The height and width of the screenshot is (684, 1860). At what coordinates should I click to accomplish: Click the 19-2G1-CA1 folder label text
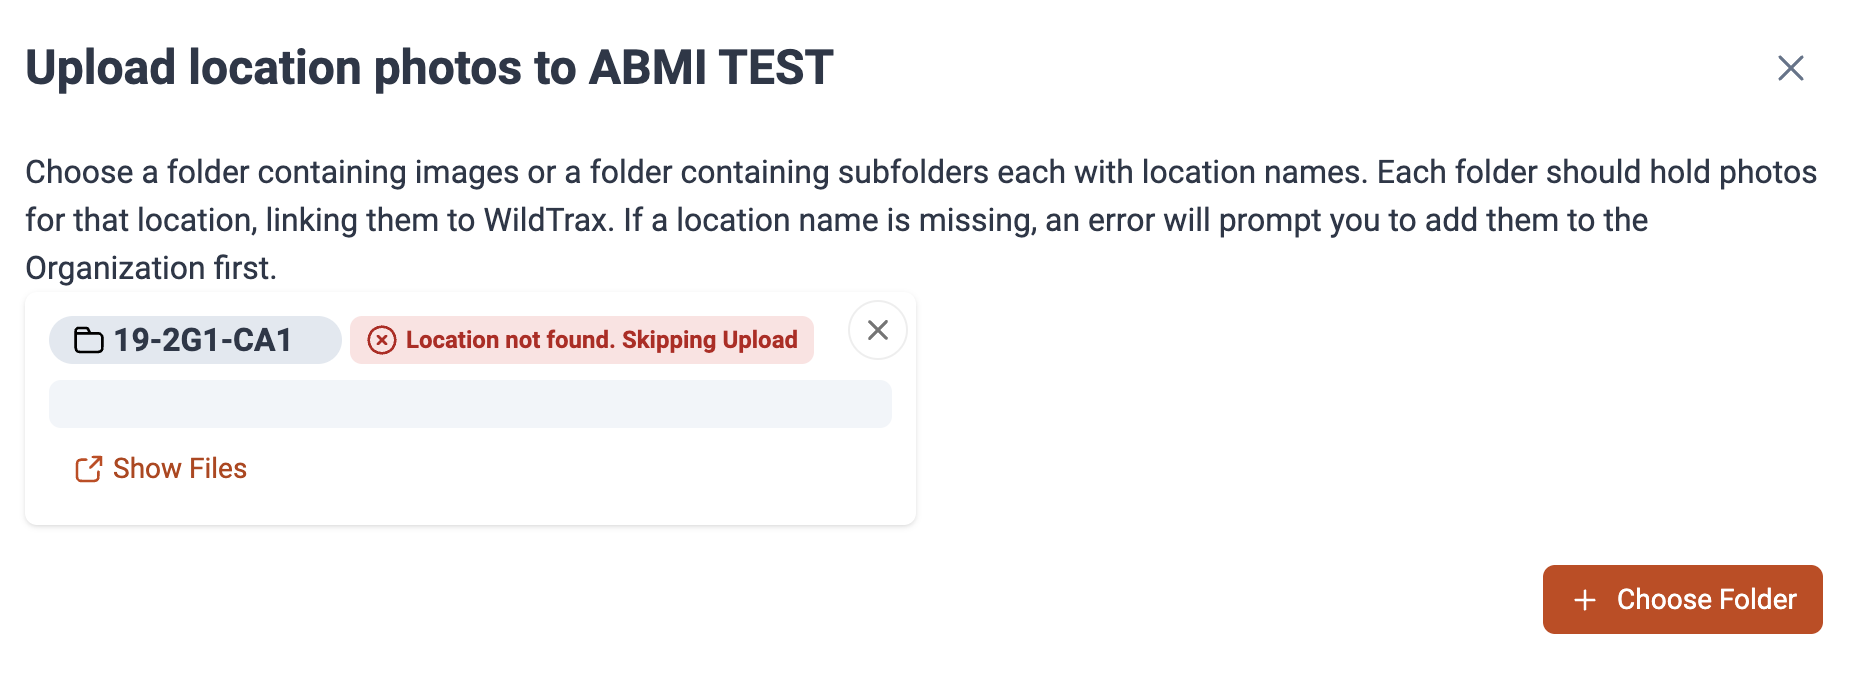point(203,340)
